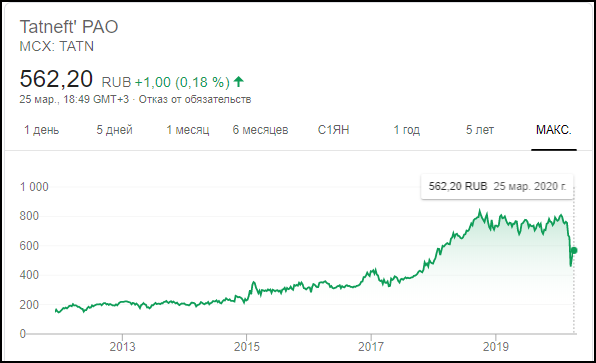The width and height of the screenshot is (596, 363).
Task: Switch to the 1 год range
Action: coord(407,130)
